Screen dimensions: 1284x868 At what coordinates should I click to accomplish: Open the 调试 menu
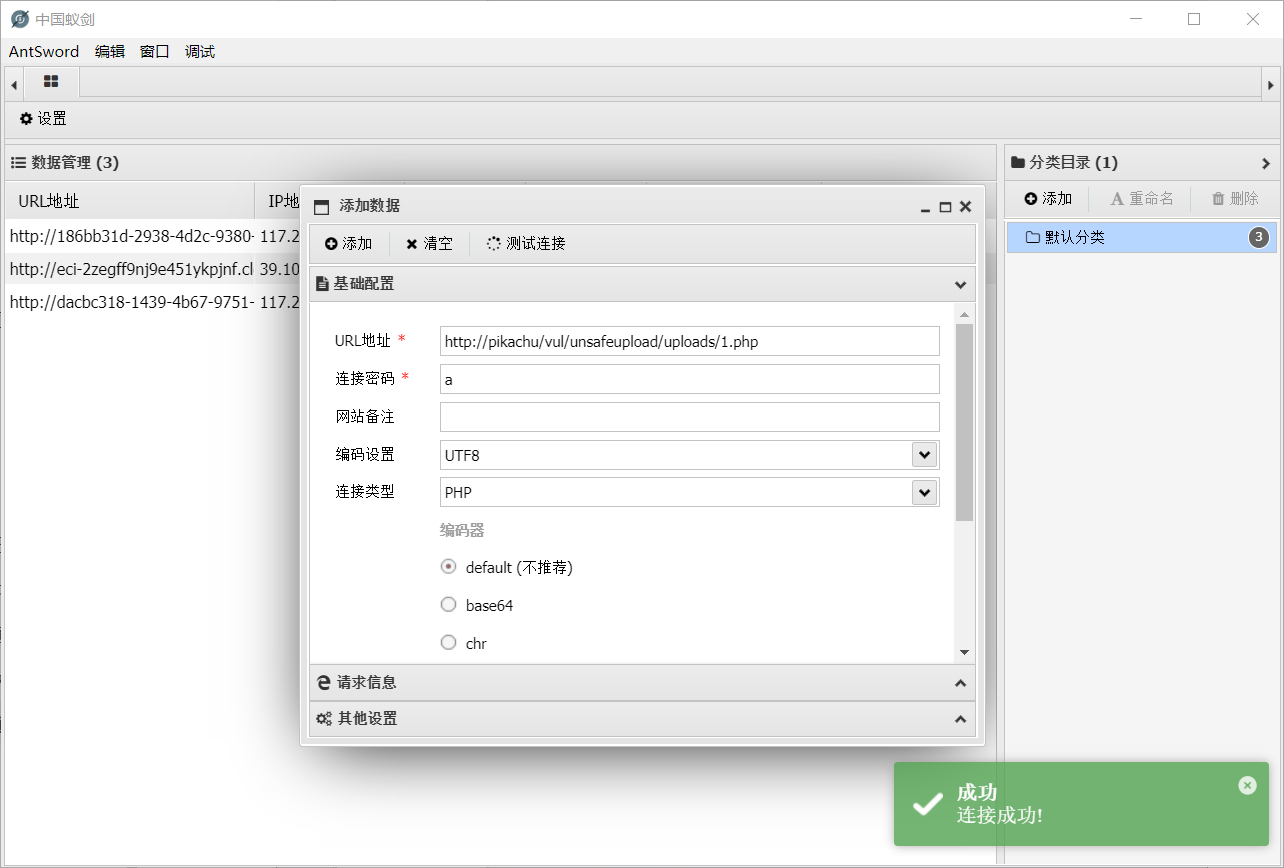pos(200,52)
